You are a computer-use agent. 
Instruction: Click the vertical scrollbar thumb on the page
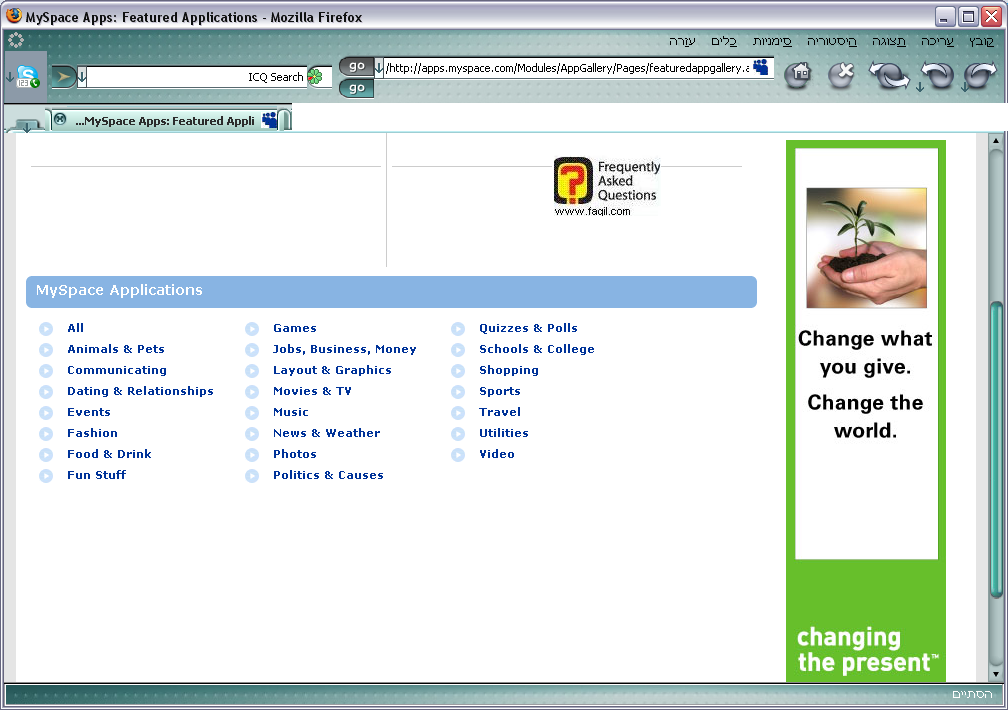[x=995, y=450]
